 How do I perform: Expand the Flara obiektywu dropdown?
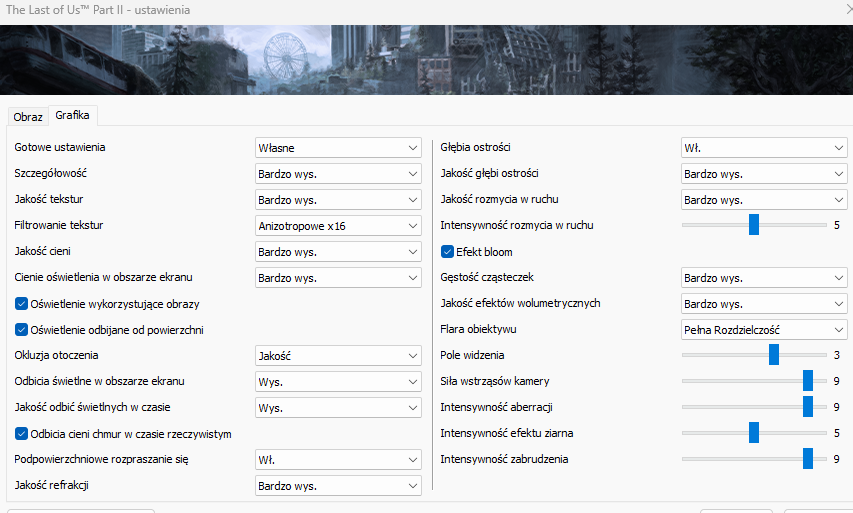[763, 329]
